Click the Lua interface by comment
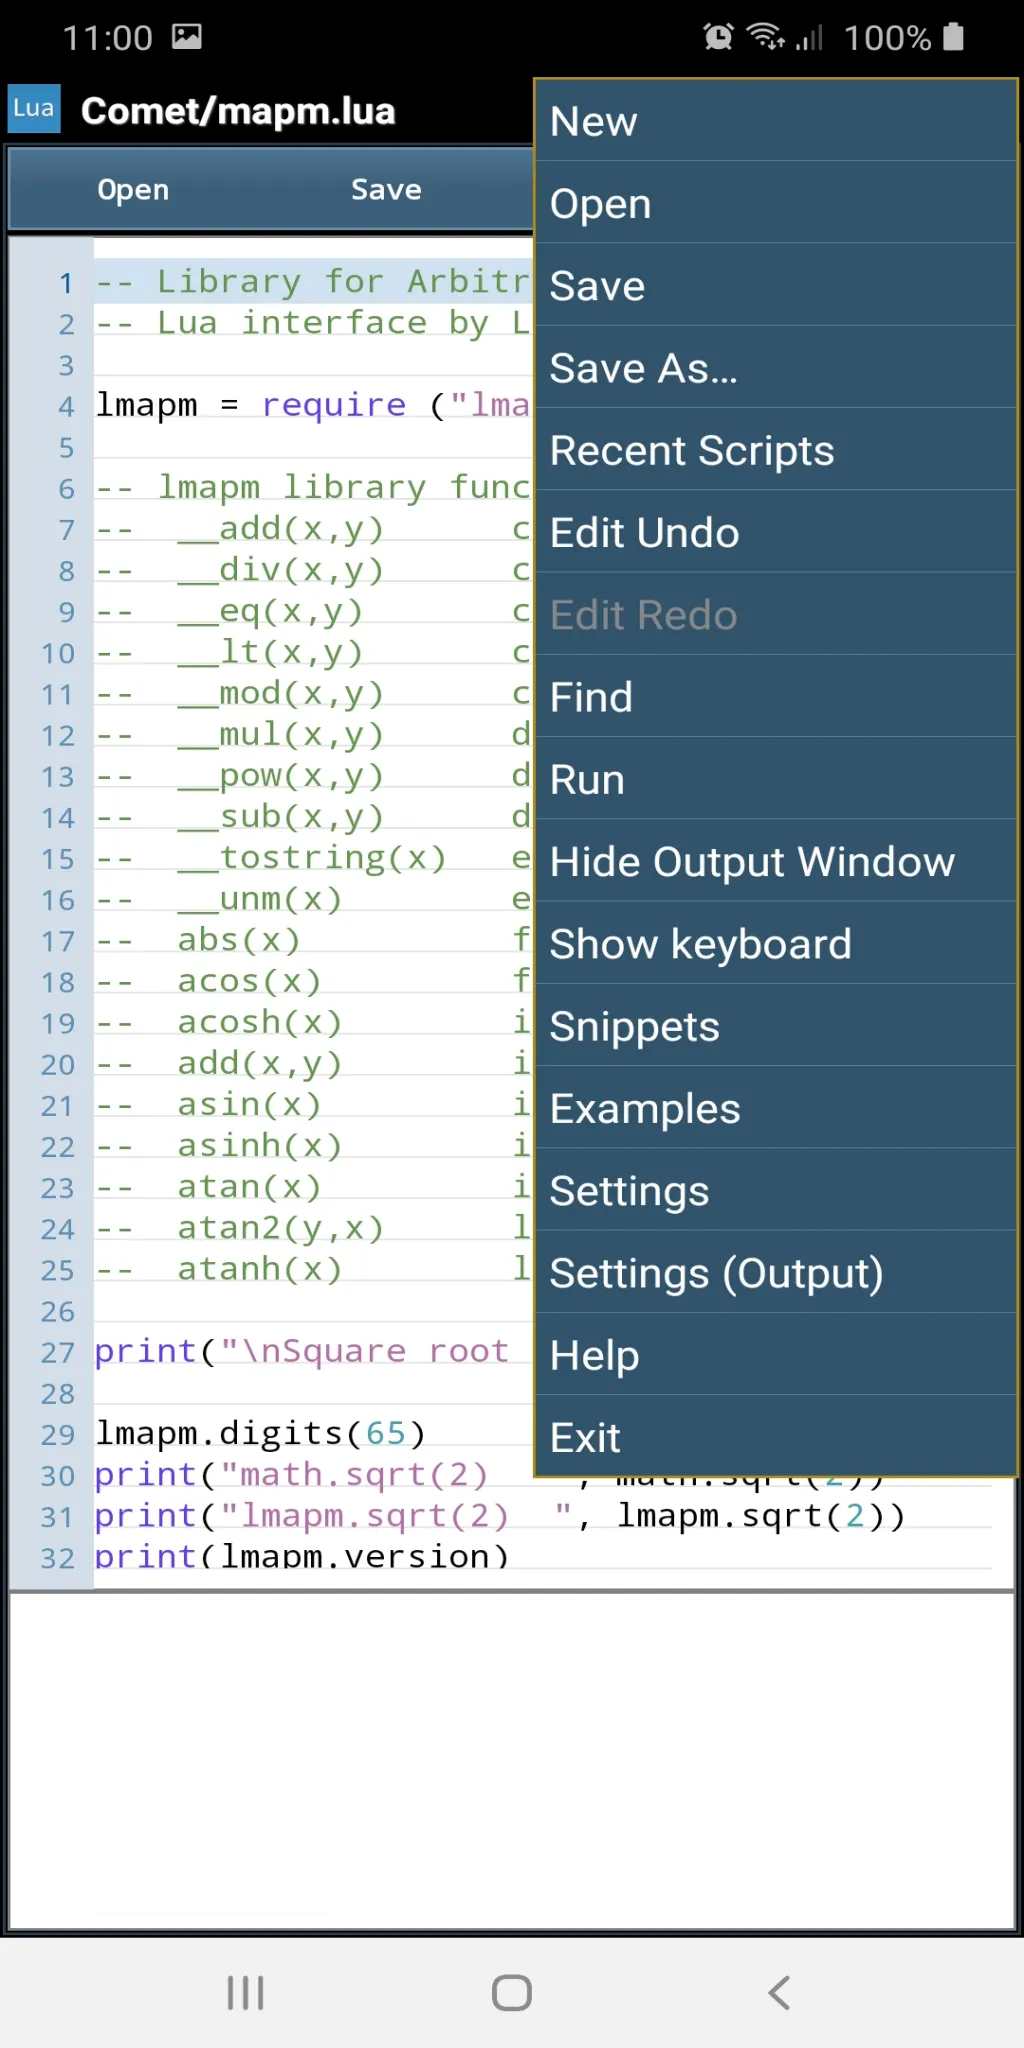 pos(312,323)
